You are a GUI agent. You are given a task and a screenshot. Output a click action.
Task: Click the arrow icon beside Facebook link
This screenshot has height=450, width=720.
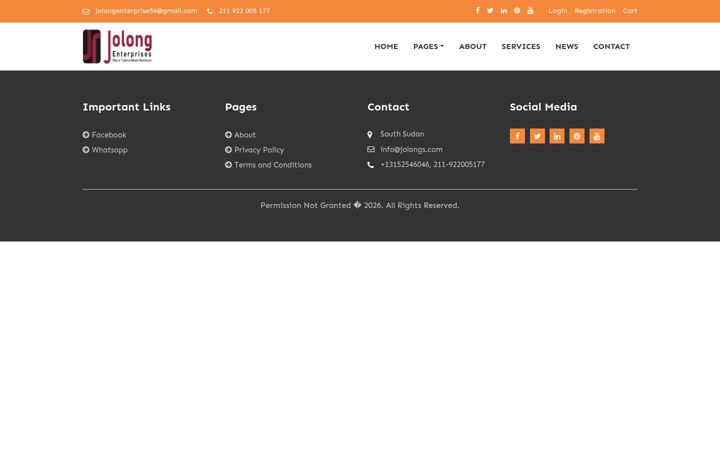[x=86, y=135]
